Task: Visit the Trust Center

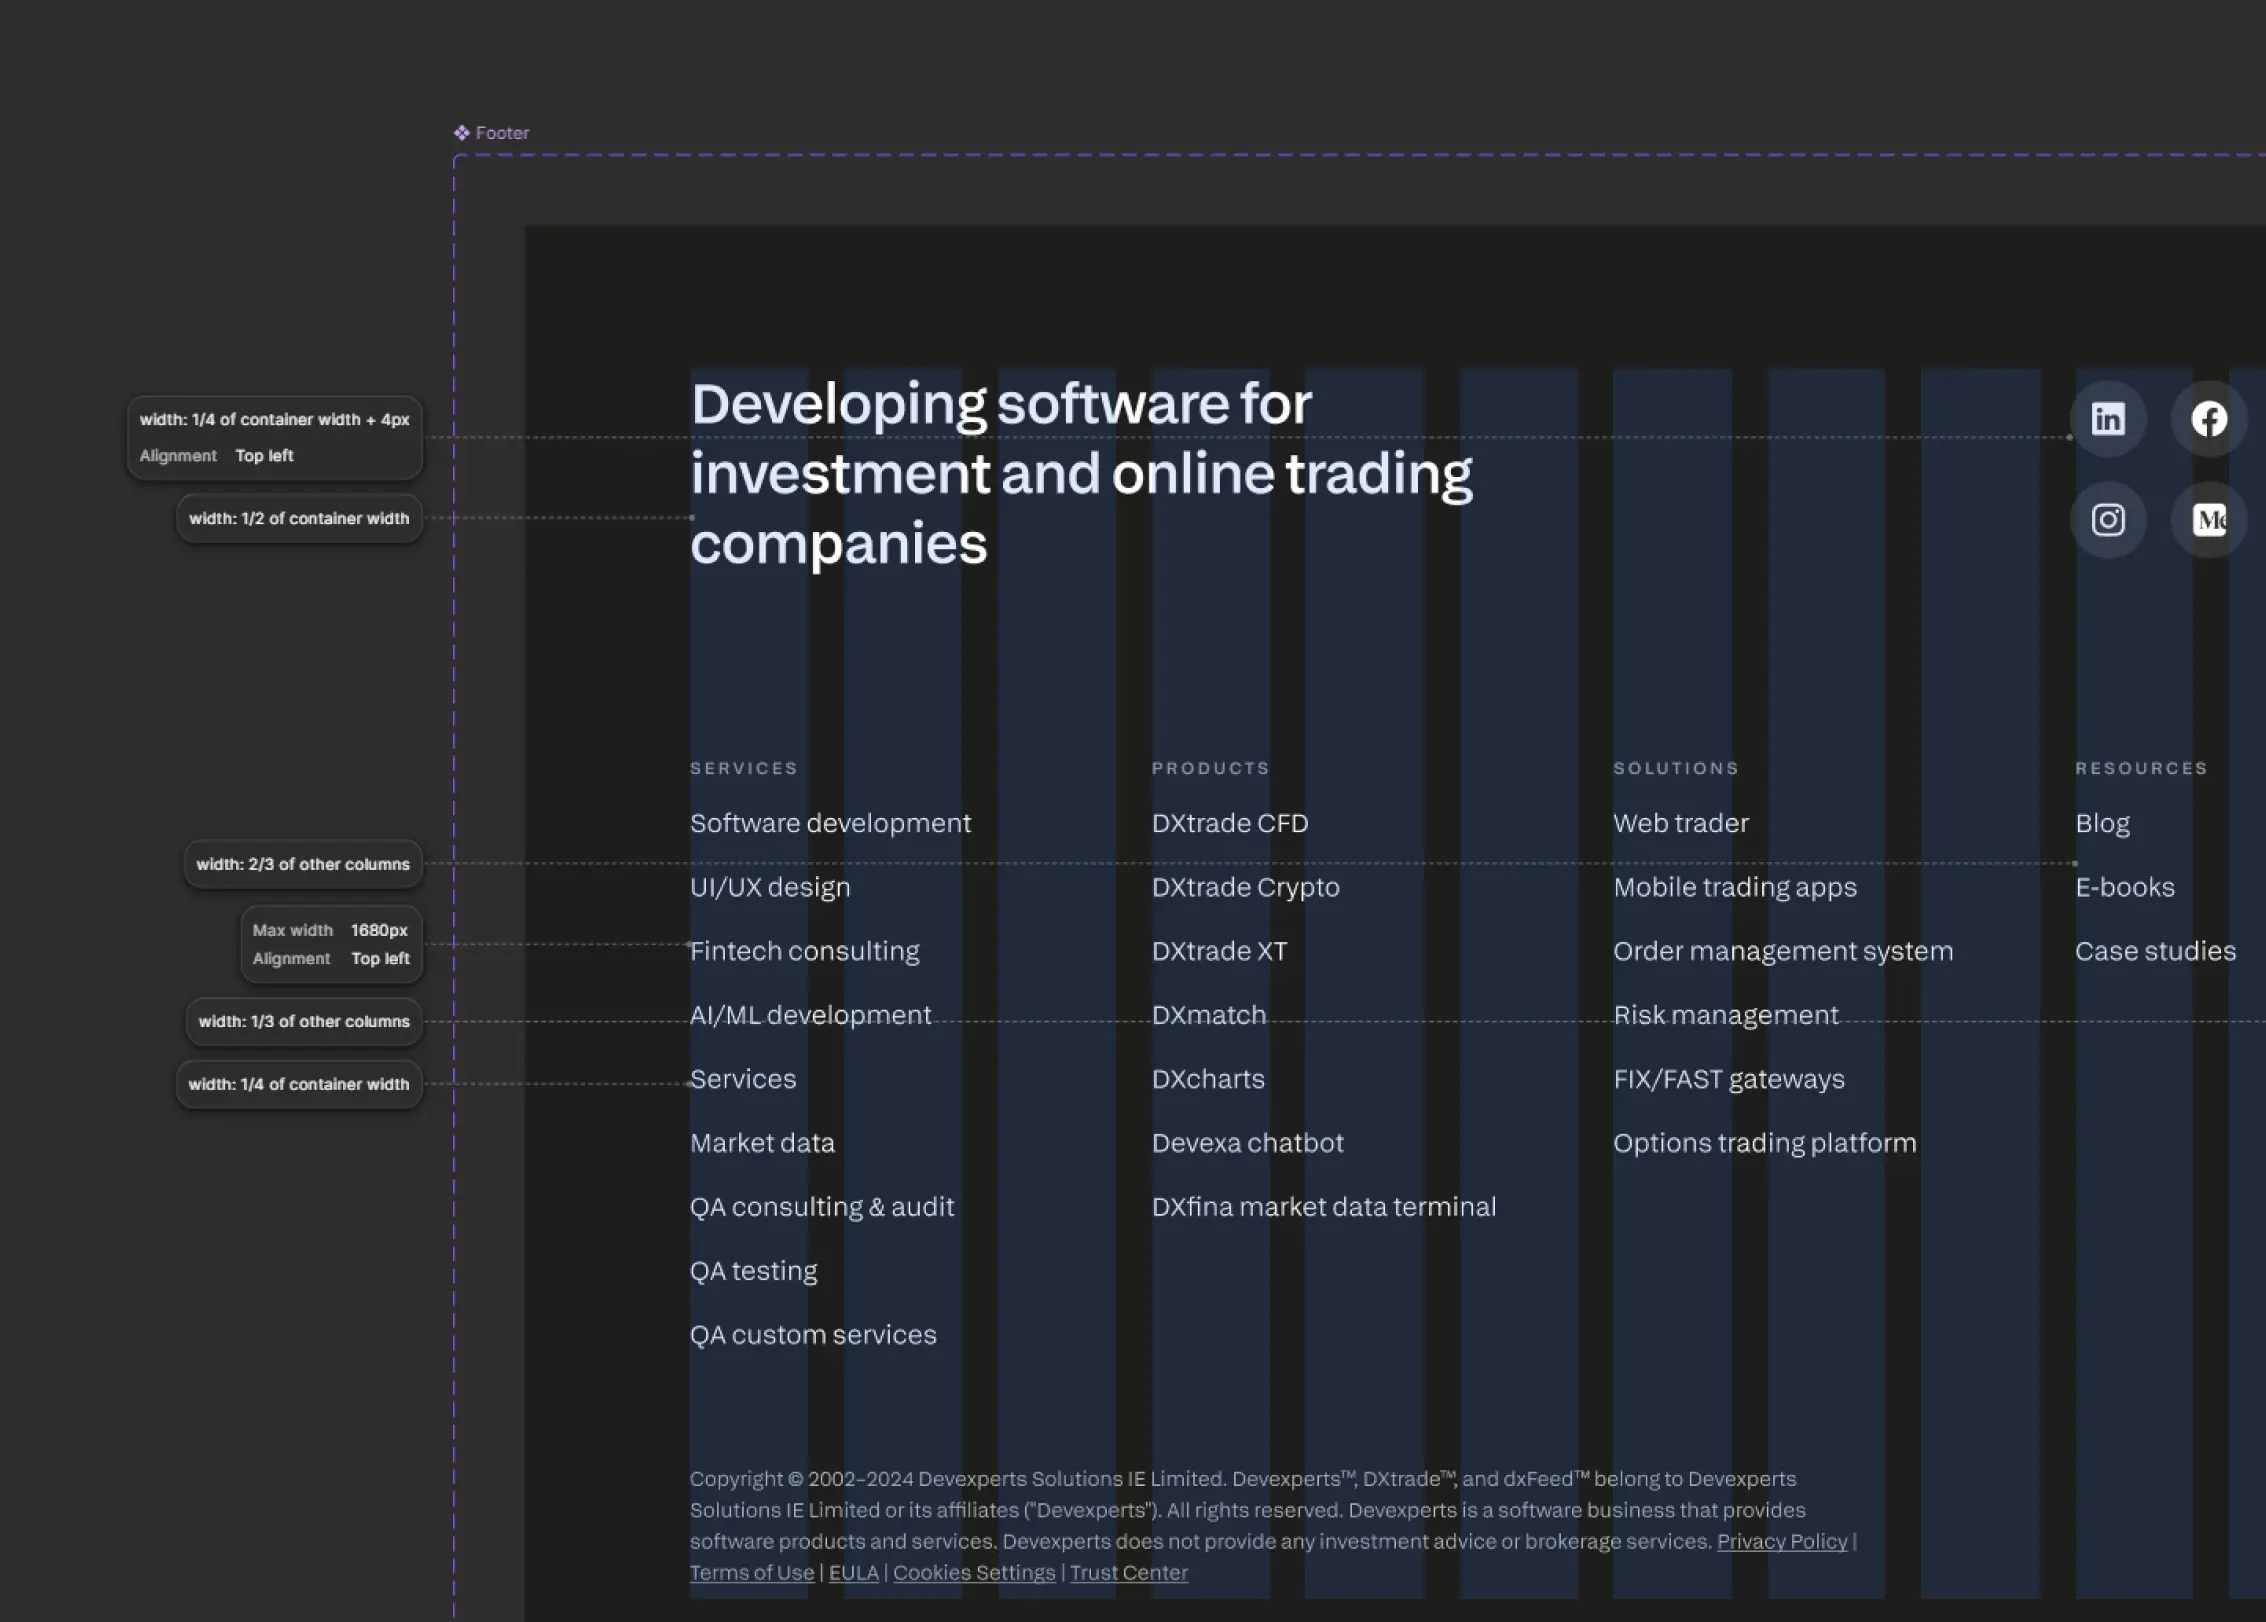Action: (1128, 1572)
